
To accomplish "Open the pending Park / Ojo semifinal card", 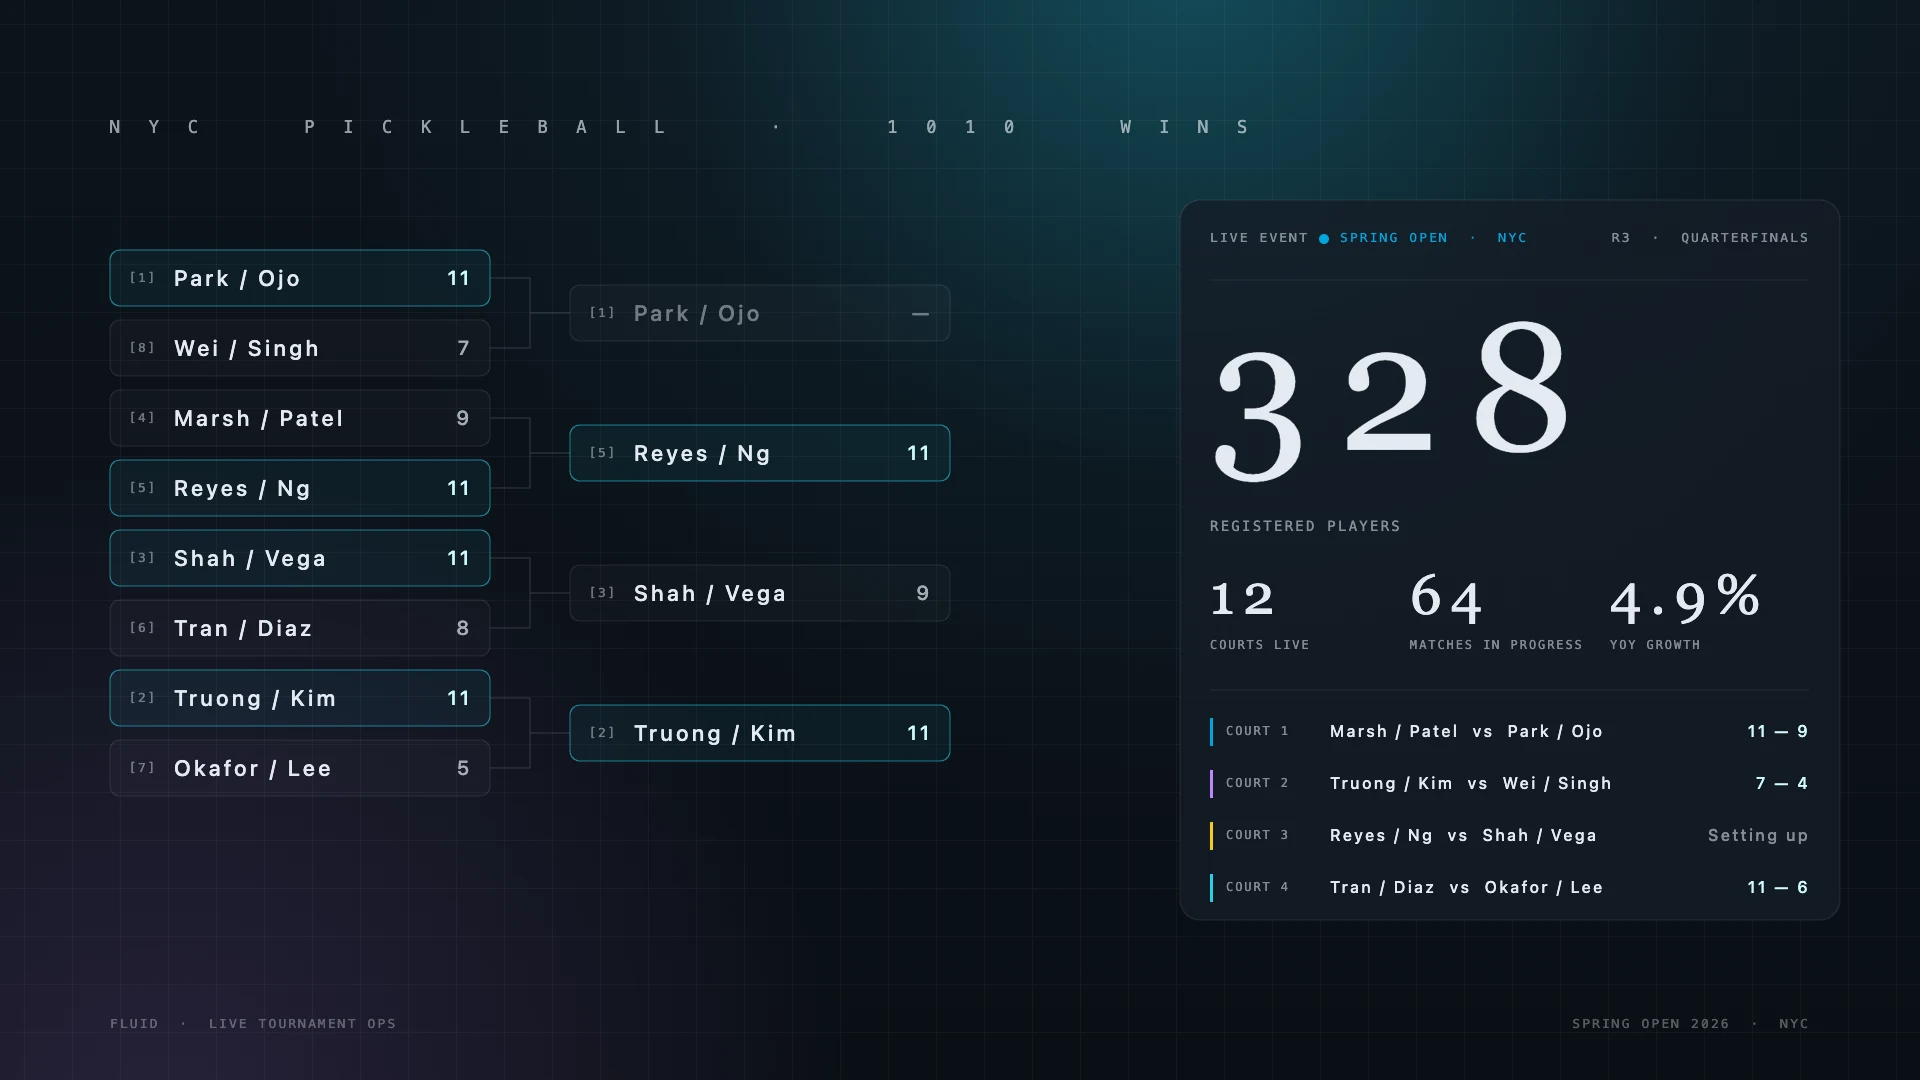I will [x=760, y=313].
